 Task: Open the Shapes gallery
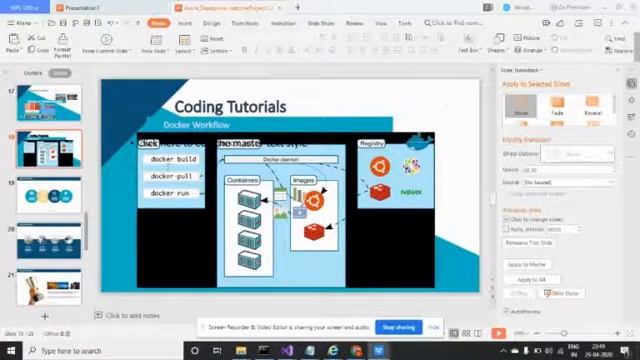click(x=498, y=44)
